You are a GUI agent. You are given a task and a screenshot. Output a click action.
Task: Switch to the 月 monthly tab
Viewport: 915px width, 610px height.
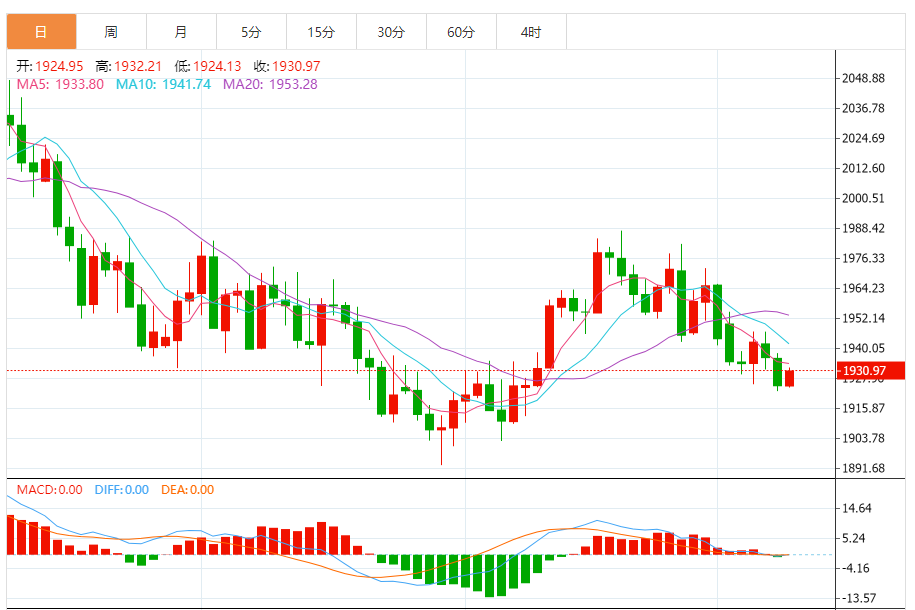point(181,32)
